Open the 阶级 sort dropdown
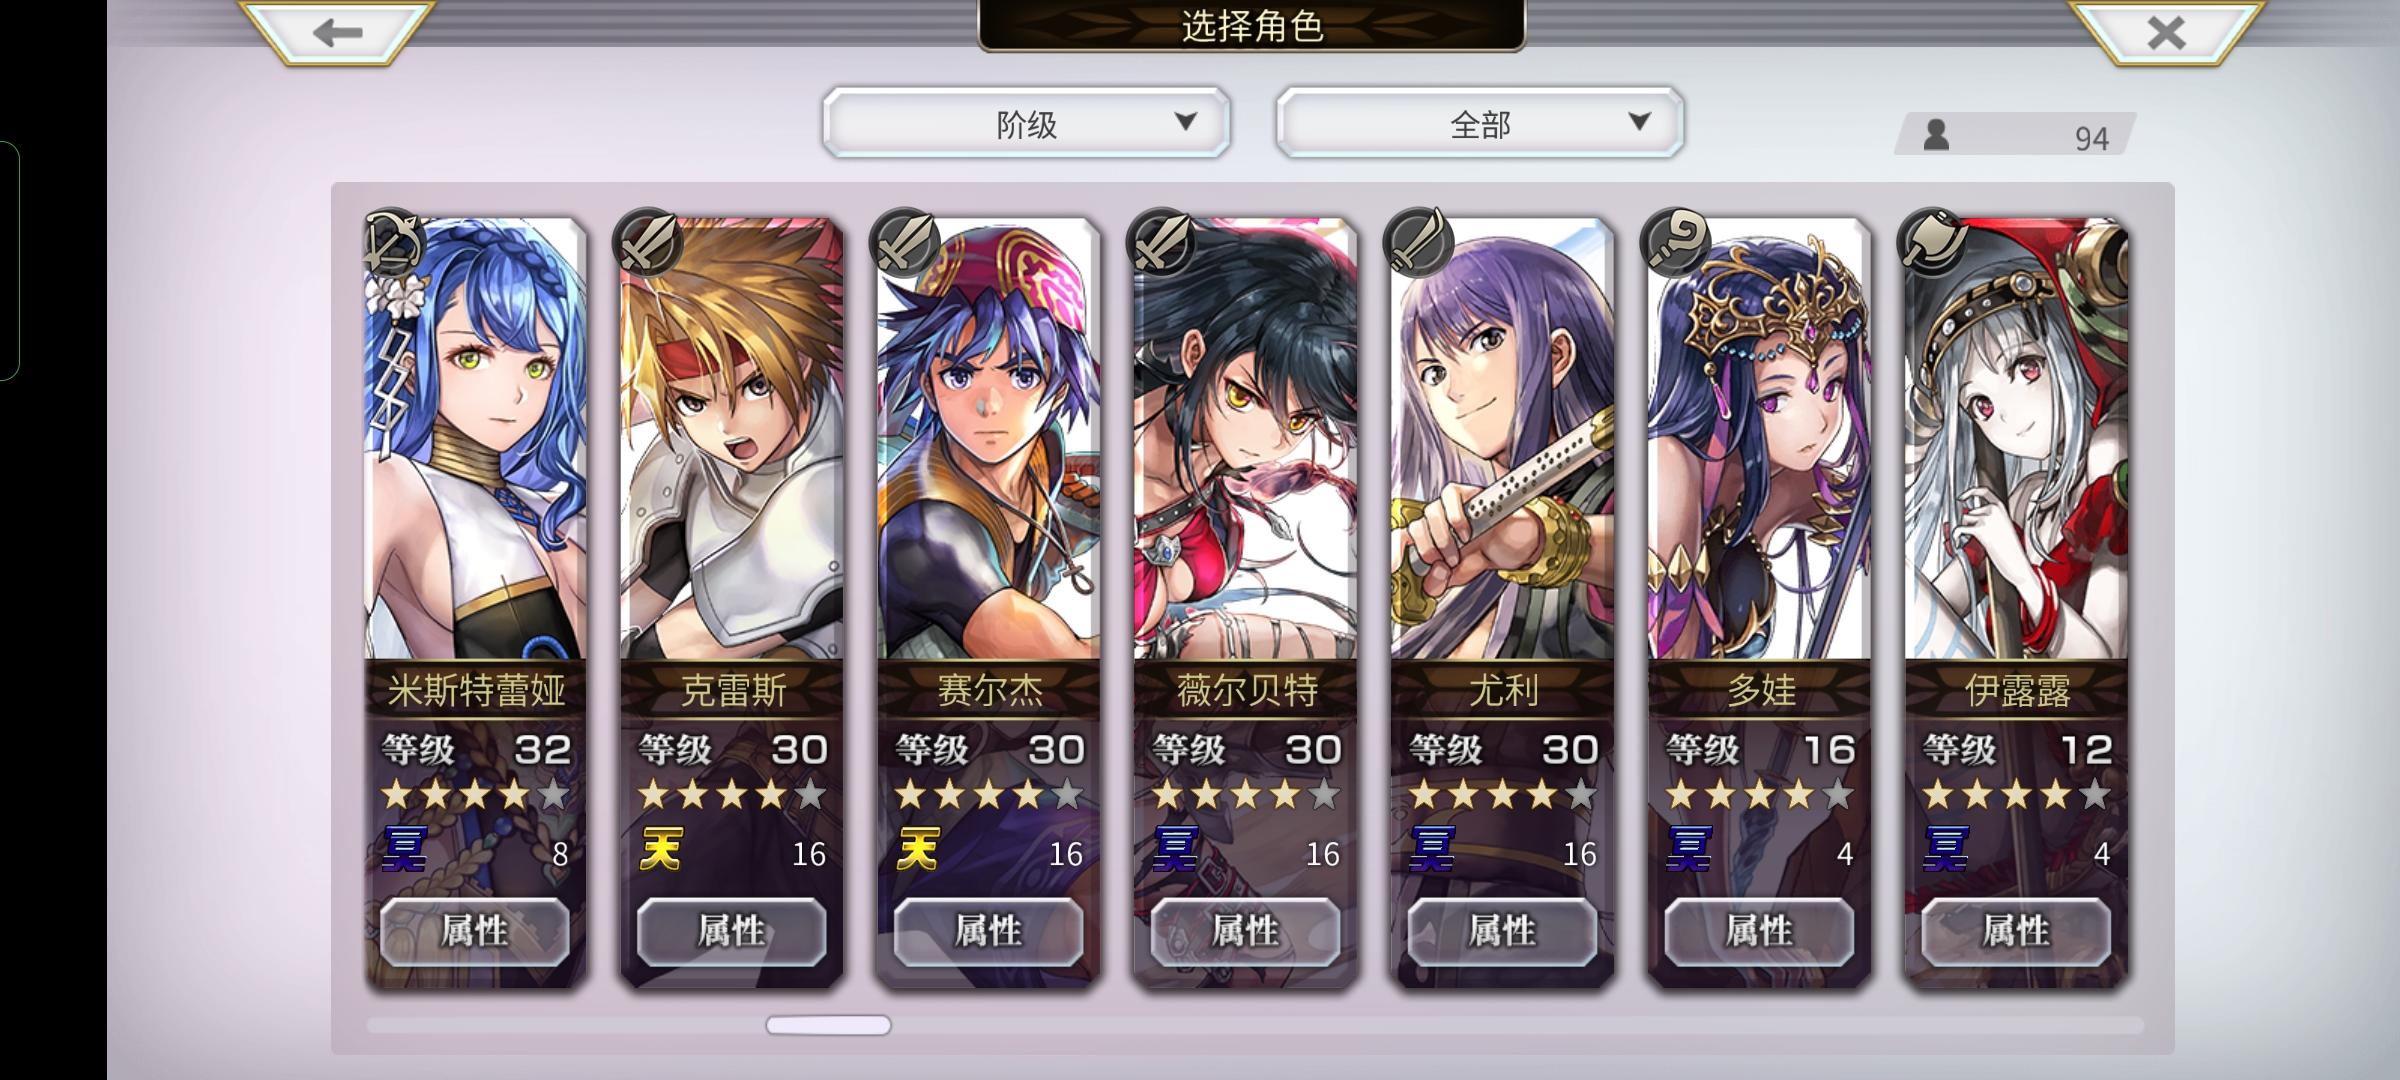The width and height of the screenshot is (2400, 1080). (1026, 123)
